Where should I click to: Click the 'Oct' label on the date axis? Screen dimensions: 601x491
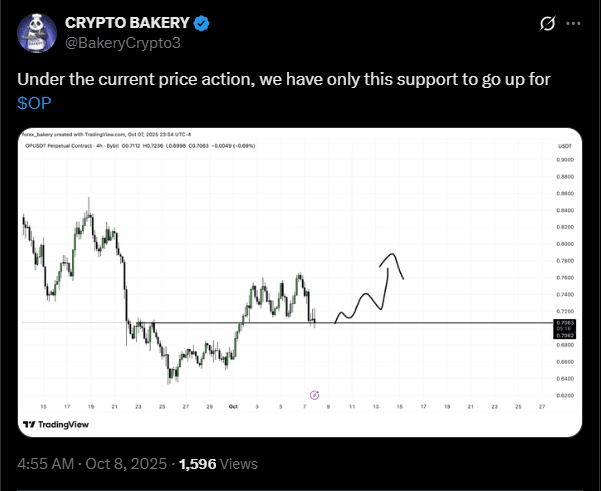[231, 407]
